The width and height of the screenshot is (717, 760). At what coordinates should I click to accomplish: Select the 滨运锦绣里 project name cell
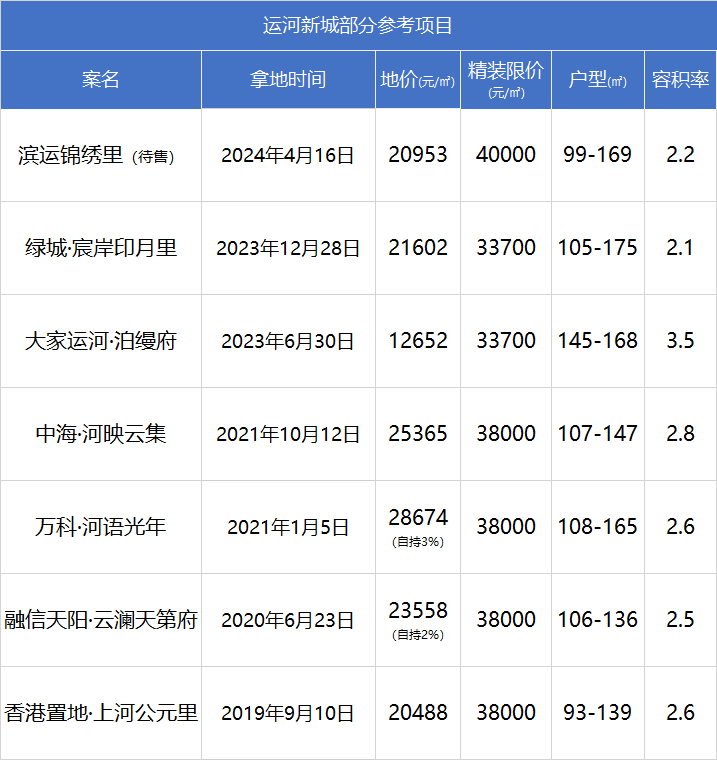point(96,155)
